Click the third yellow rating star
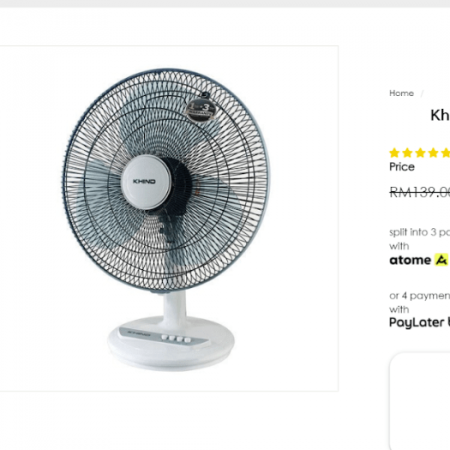This screenshot has width=450, height=450. coord(420,153)
